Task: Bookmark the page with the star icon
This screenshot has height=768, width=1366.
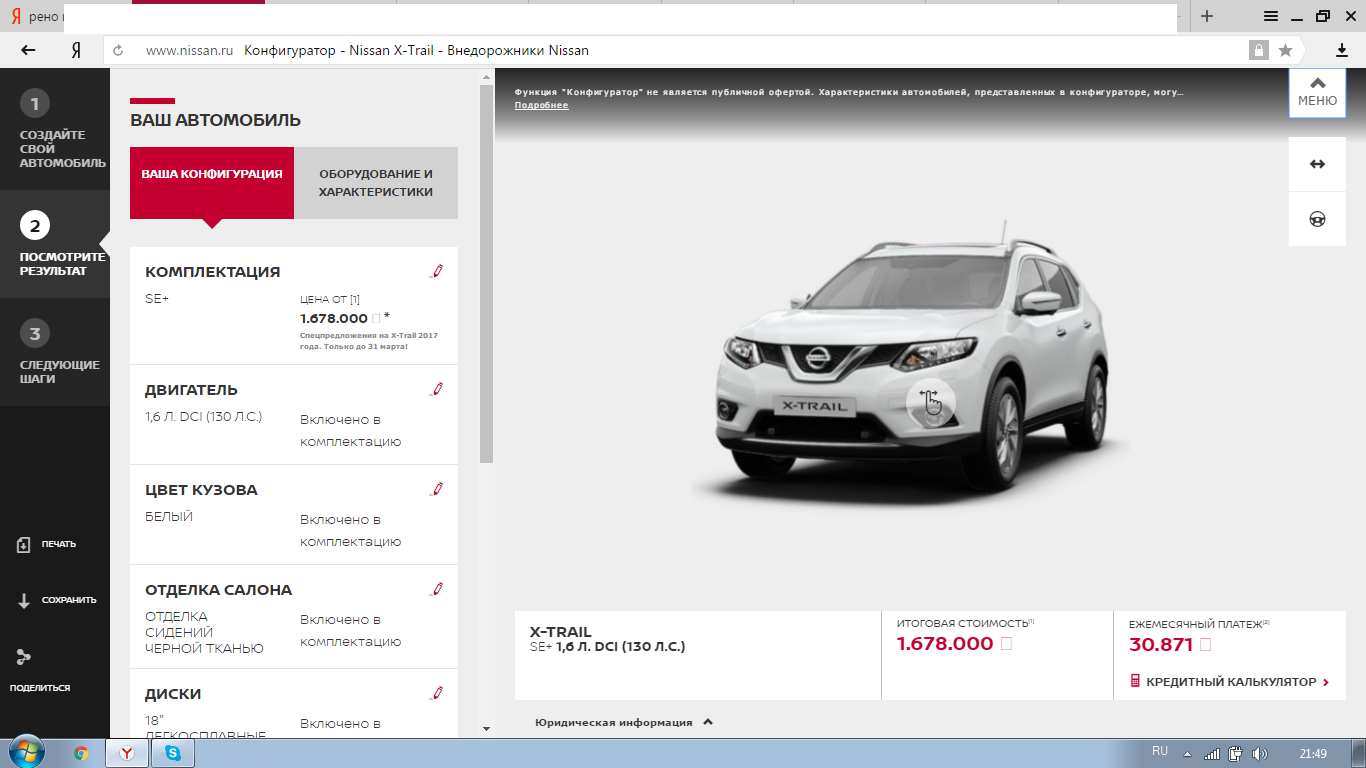Action: (x=1285, y=50)
